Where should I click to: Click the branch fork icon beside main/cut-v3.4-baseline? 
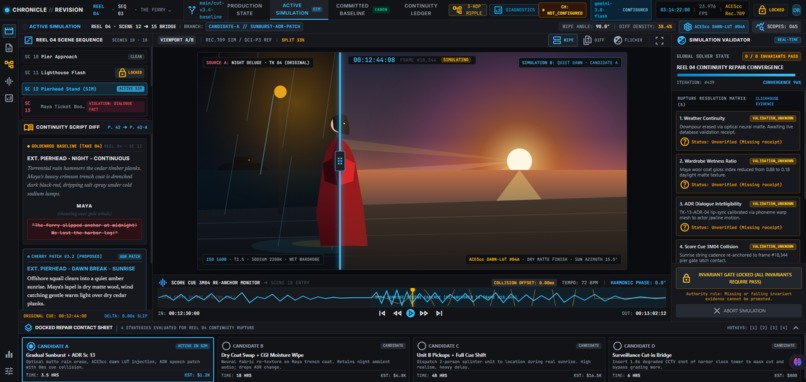[x=192, y=9]
